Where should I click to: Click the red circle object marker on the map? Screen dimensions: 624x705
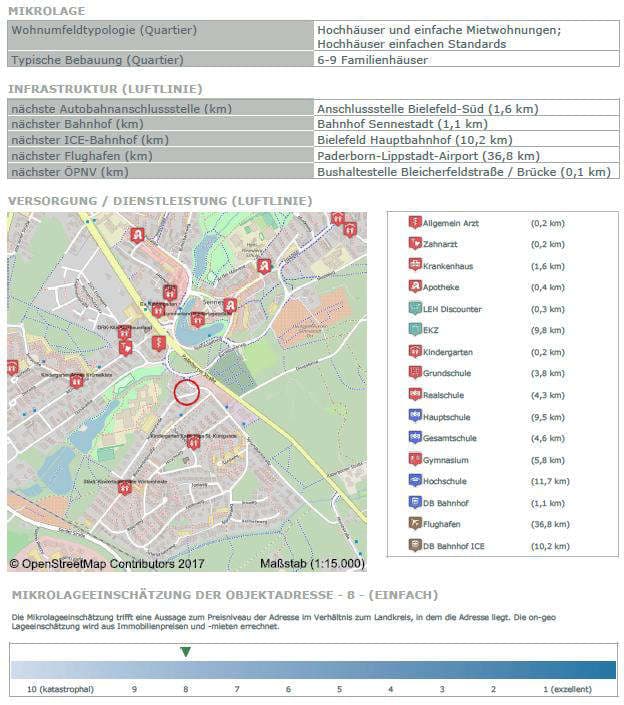click(187, 392)
